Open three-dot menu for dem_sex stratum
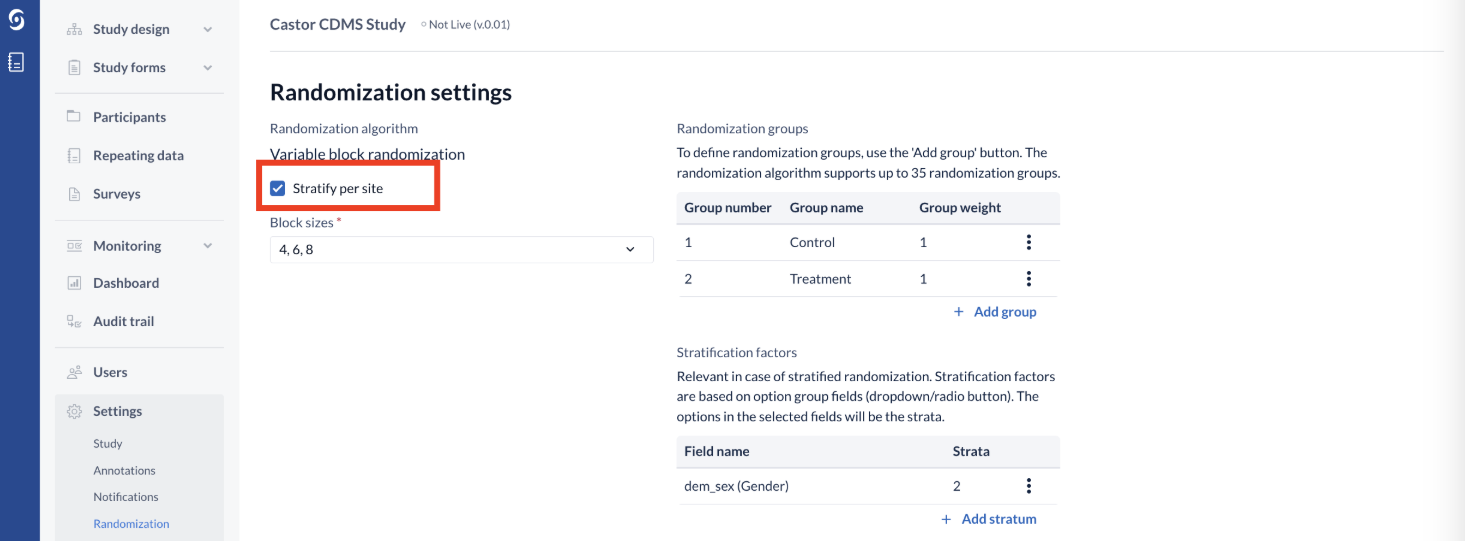 tap(1028, 486)
